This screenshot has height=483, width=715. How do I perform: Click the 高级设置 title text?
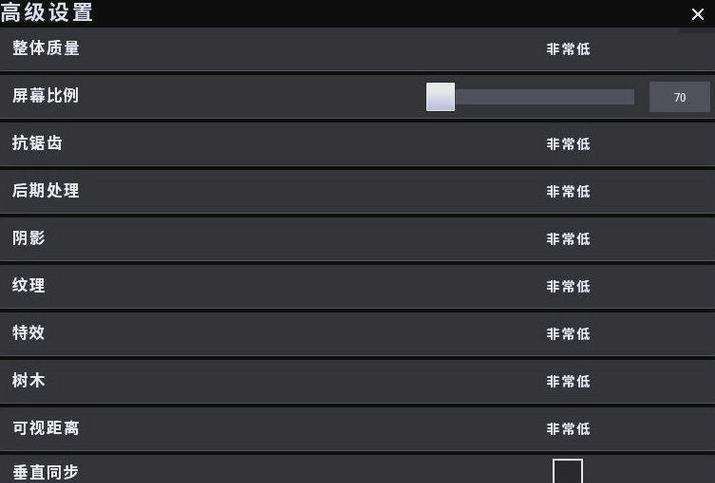47,12
